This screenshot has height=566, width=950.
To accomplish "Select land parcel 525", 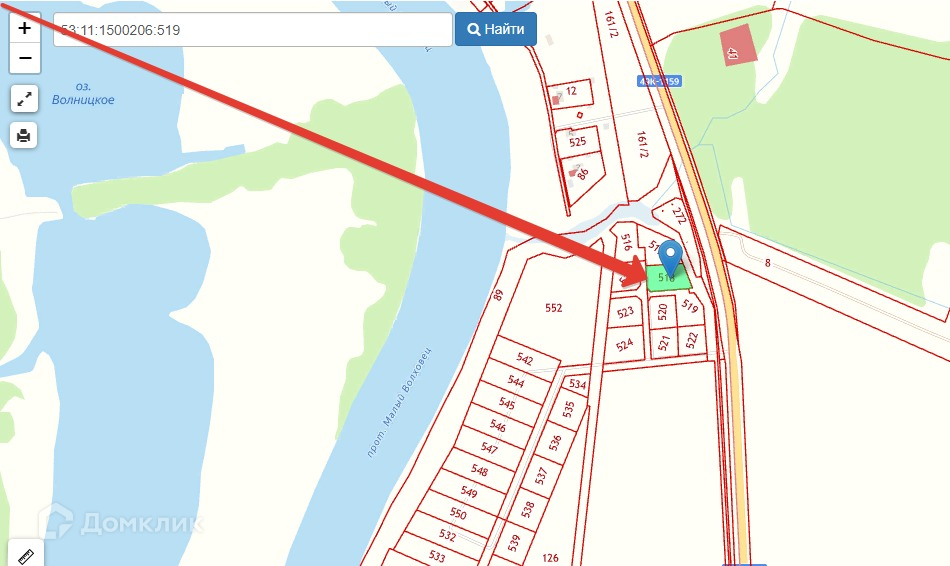I will coord(577,142).
